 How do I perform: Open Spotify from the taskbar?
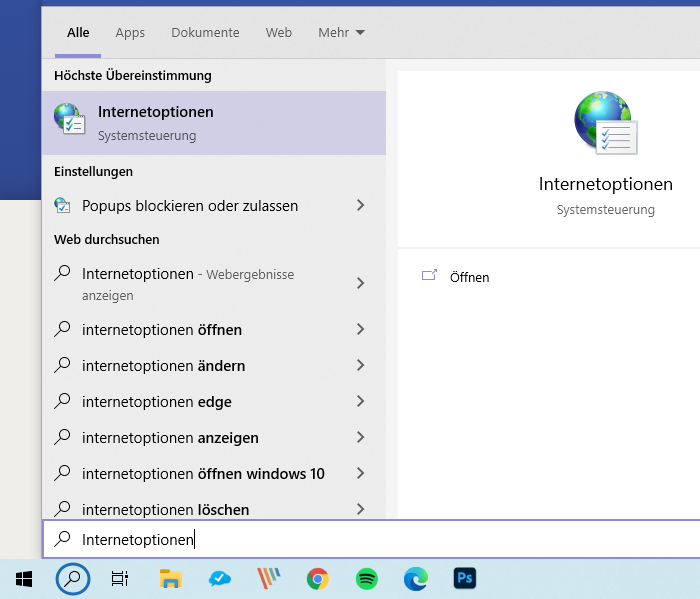pyautogui.click(x=367, y=579)
